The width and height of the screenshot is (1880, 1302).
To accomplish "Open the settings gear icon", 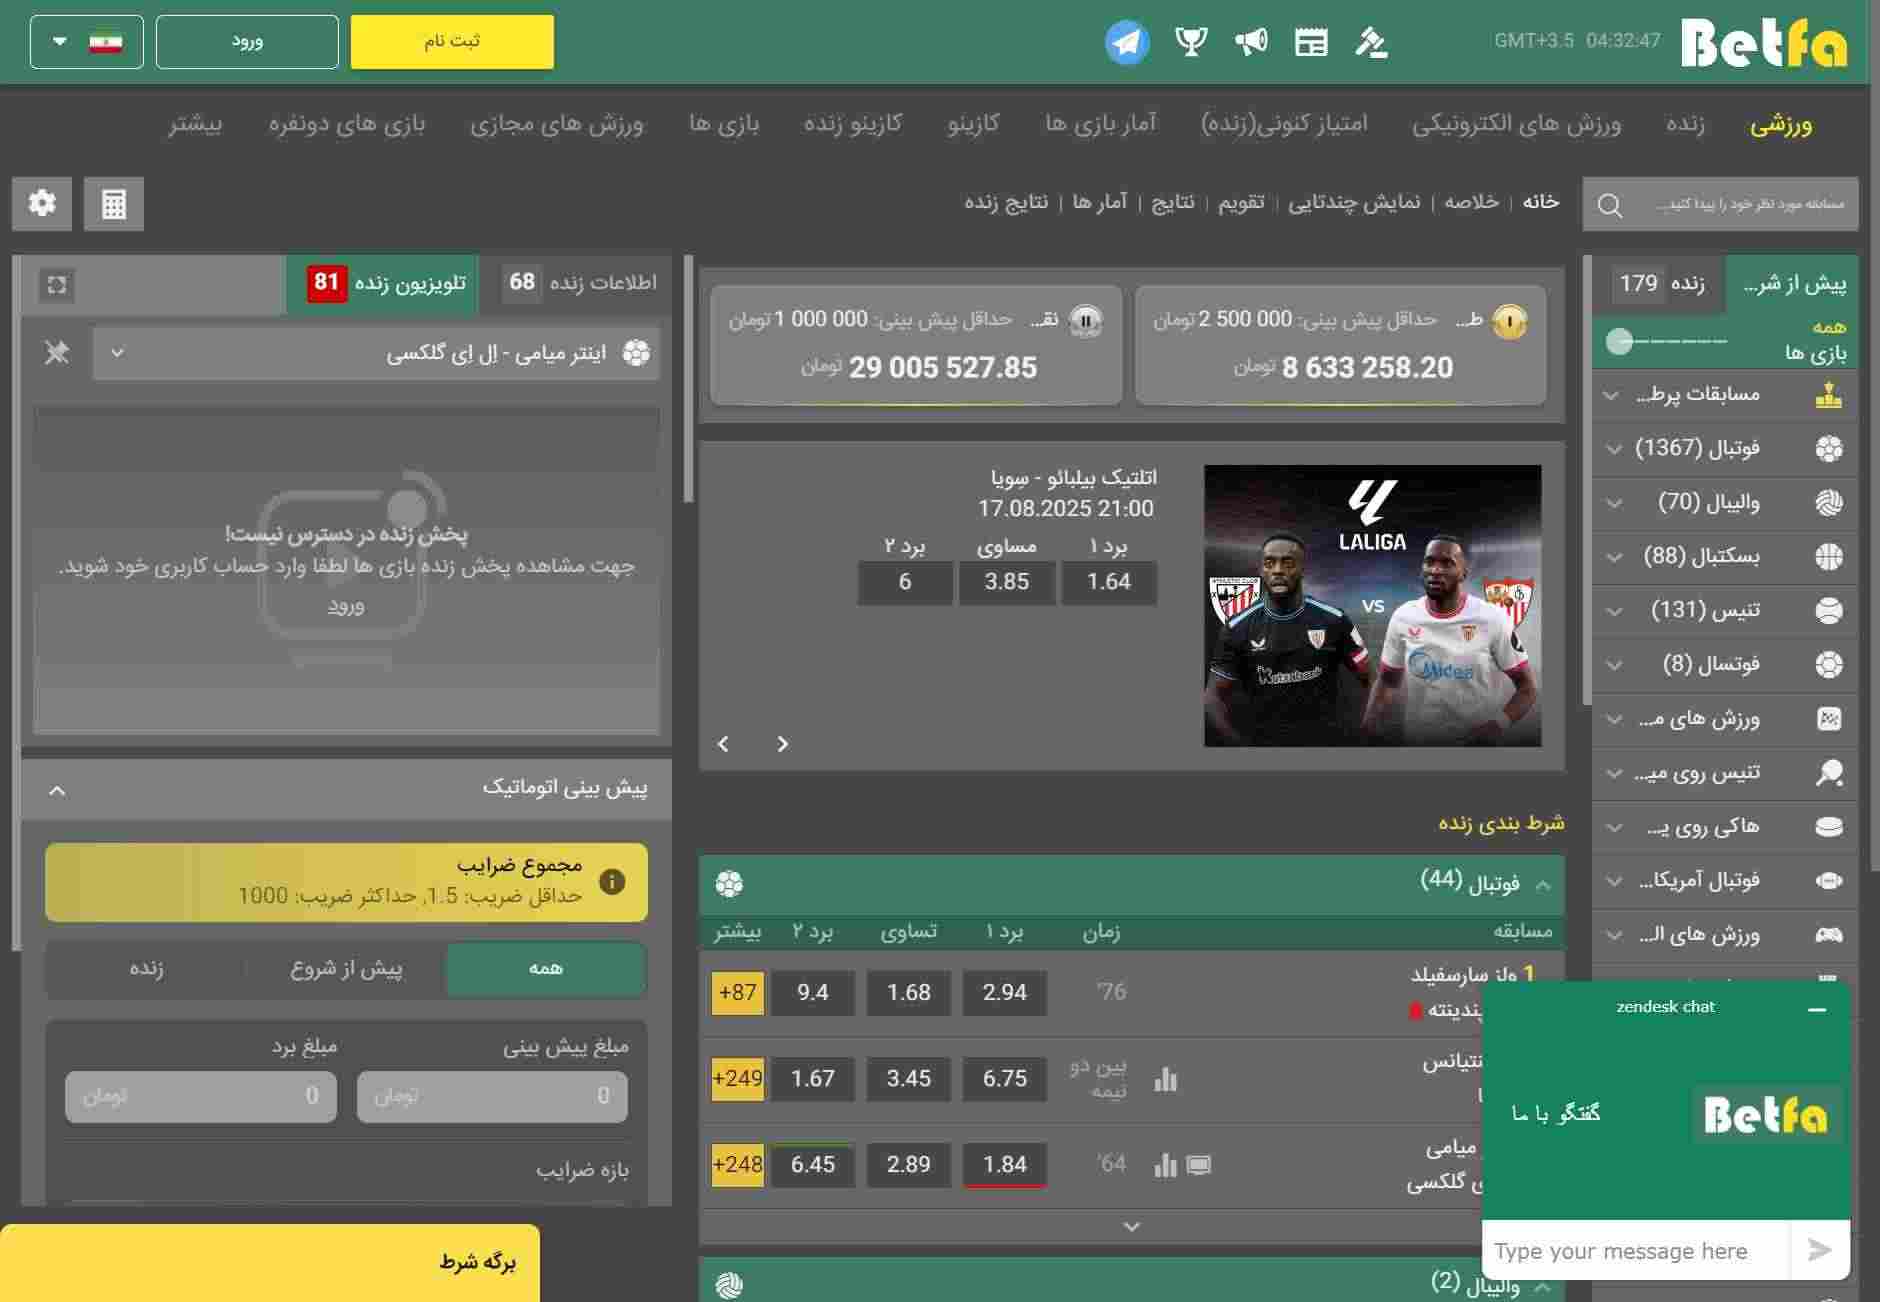I will 42,204.
